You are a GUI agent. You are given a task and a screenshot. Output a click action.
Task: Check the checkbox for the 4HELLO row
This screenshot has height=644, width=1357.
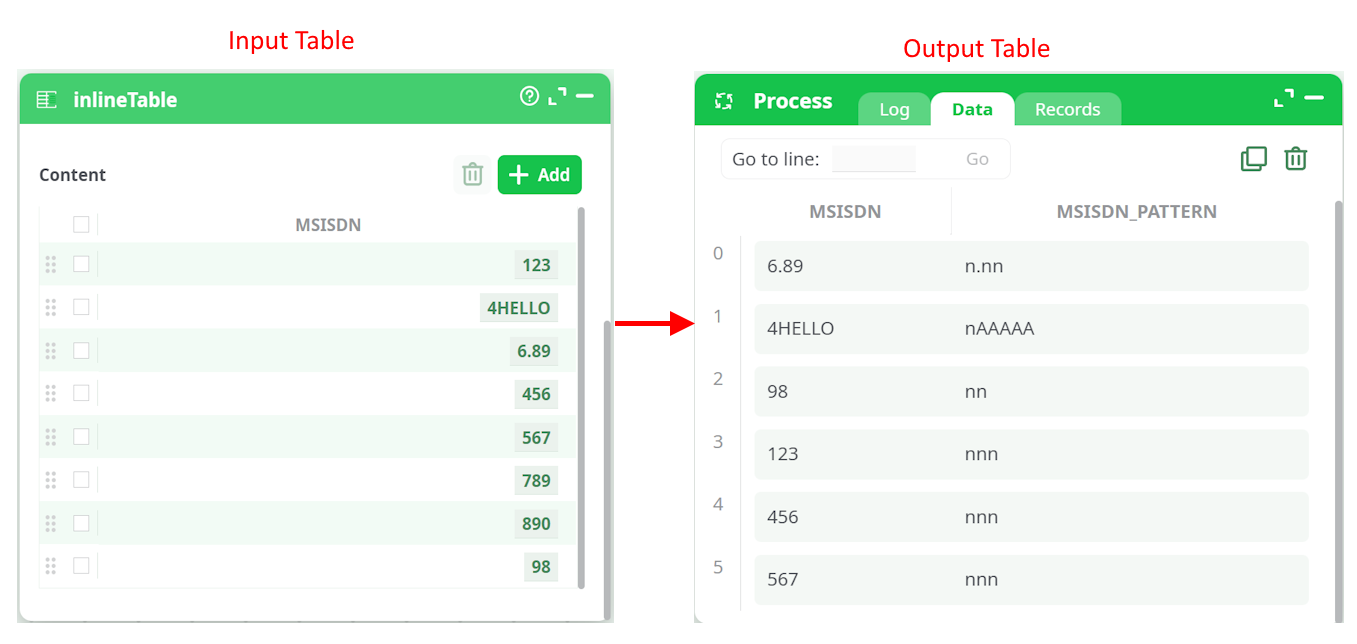tap(81, 307)
